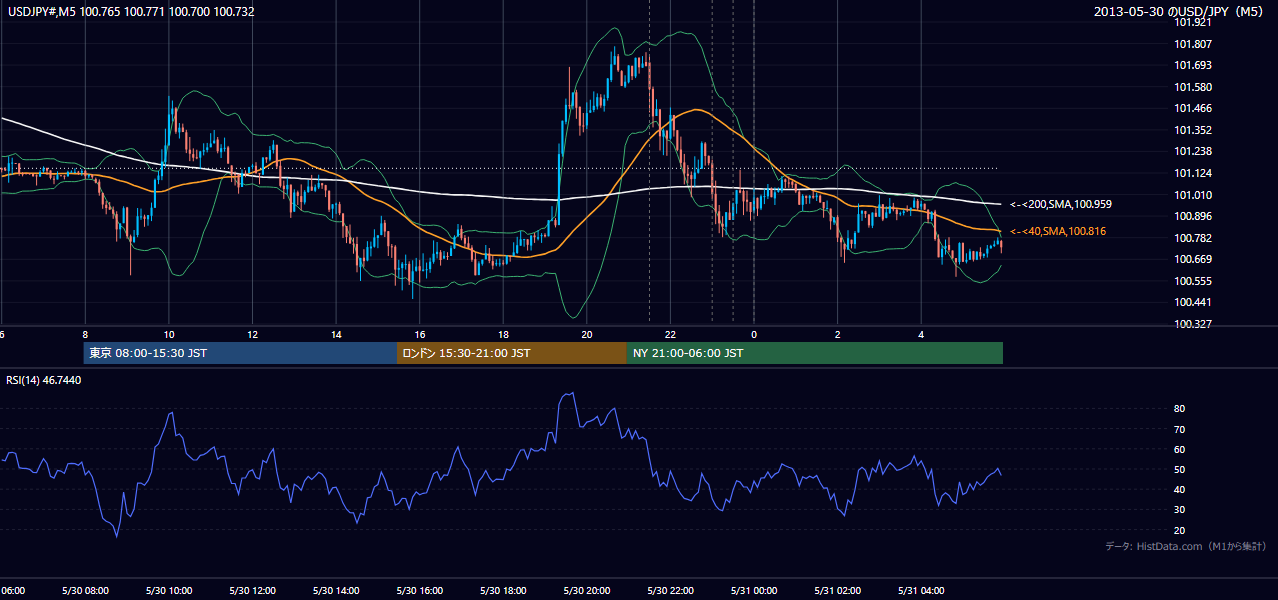The height and width of the screenshot is (600, 1278).
Task: Click the Tokyo 08:00-15:30 JST session bar
Action: click(x=240, y=353)
